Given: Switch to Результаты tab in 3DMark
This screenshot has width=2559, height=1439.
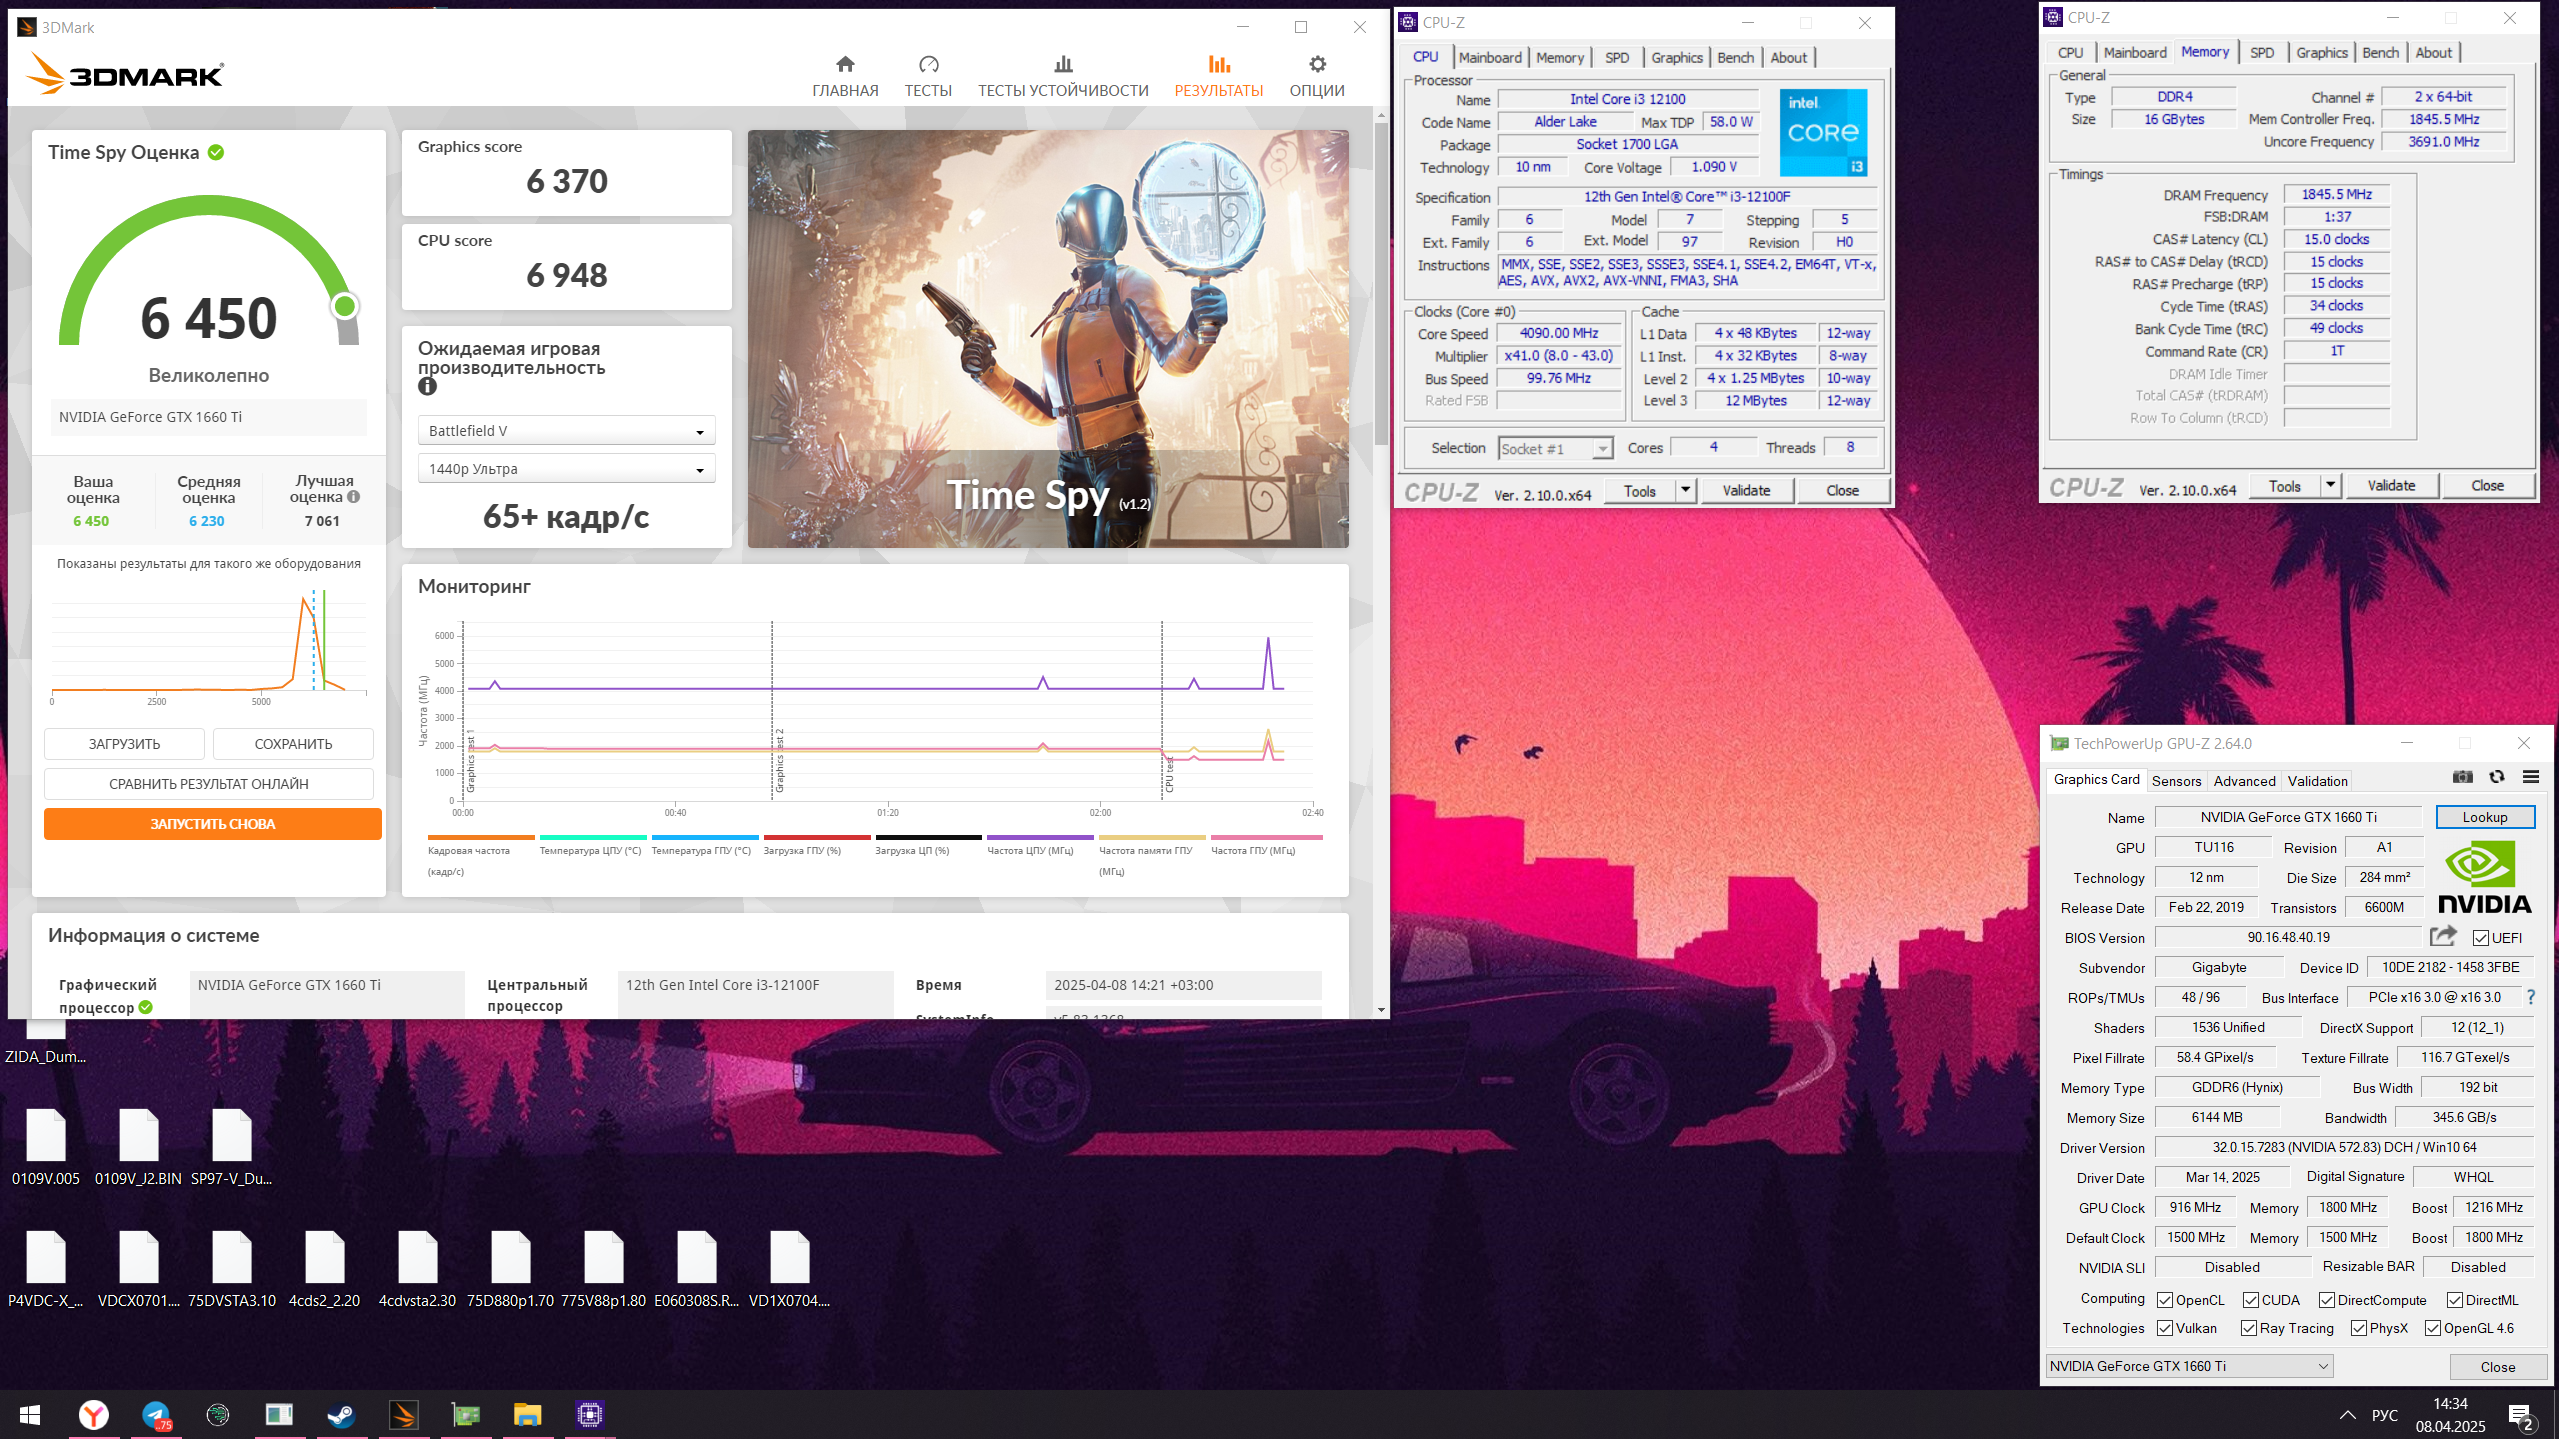Looking at the screenshot, I should [1218, 76].
